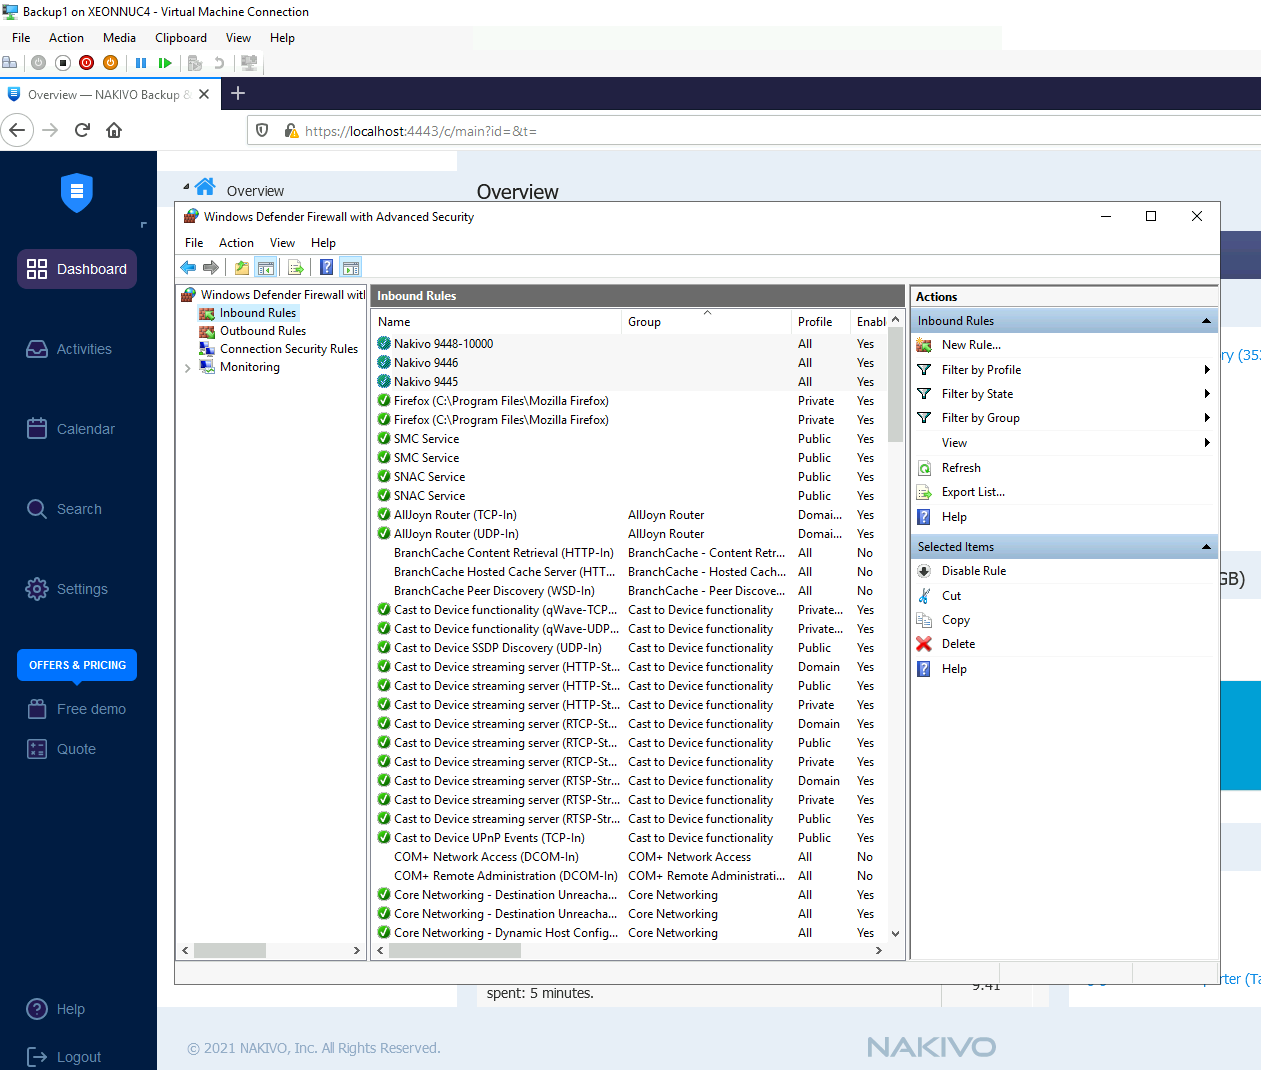Click the VM Turn Off stop icon
The width and height of the screenshot is (1261, 1070).
62,63
